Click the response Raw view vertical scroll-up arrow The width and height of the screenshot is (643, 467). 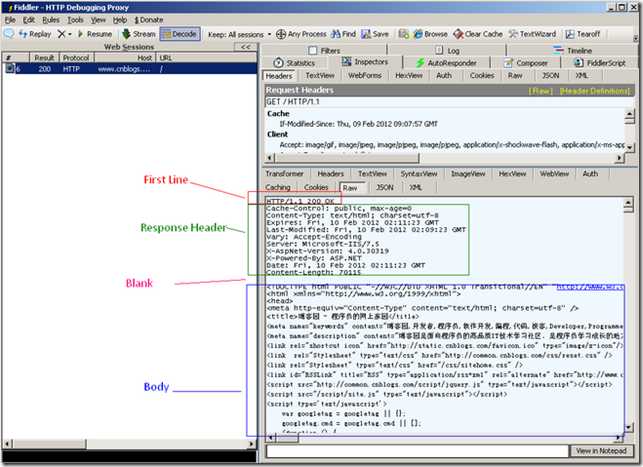click(628, 203)
